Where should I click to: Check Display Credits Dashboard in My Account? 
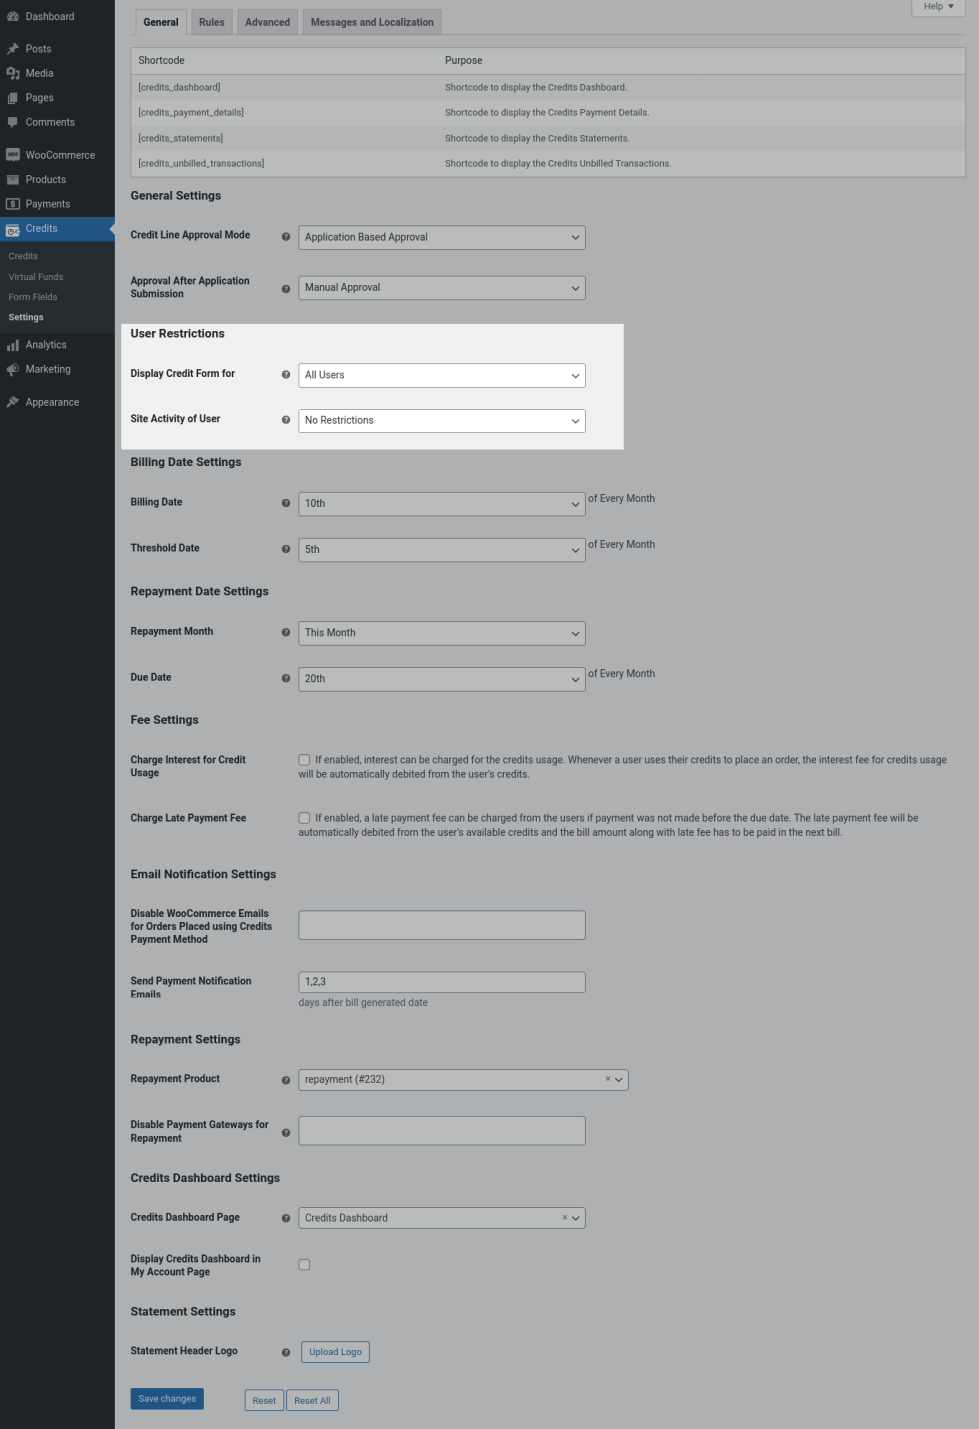(304, 1265)
